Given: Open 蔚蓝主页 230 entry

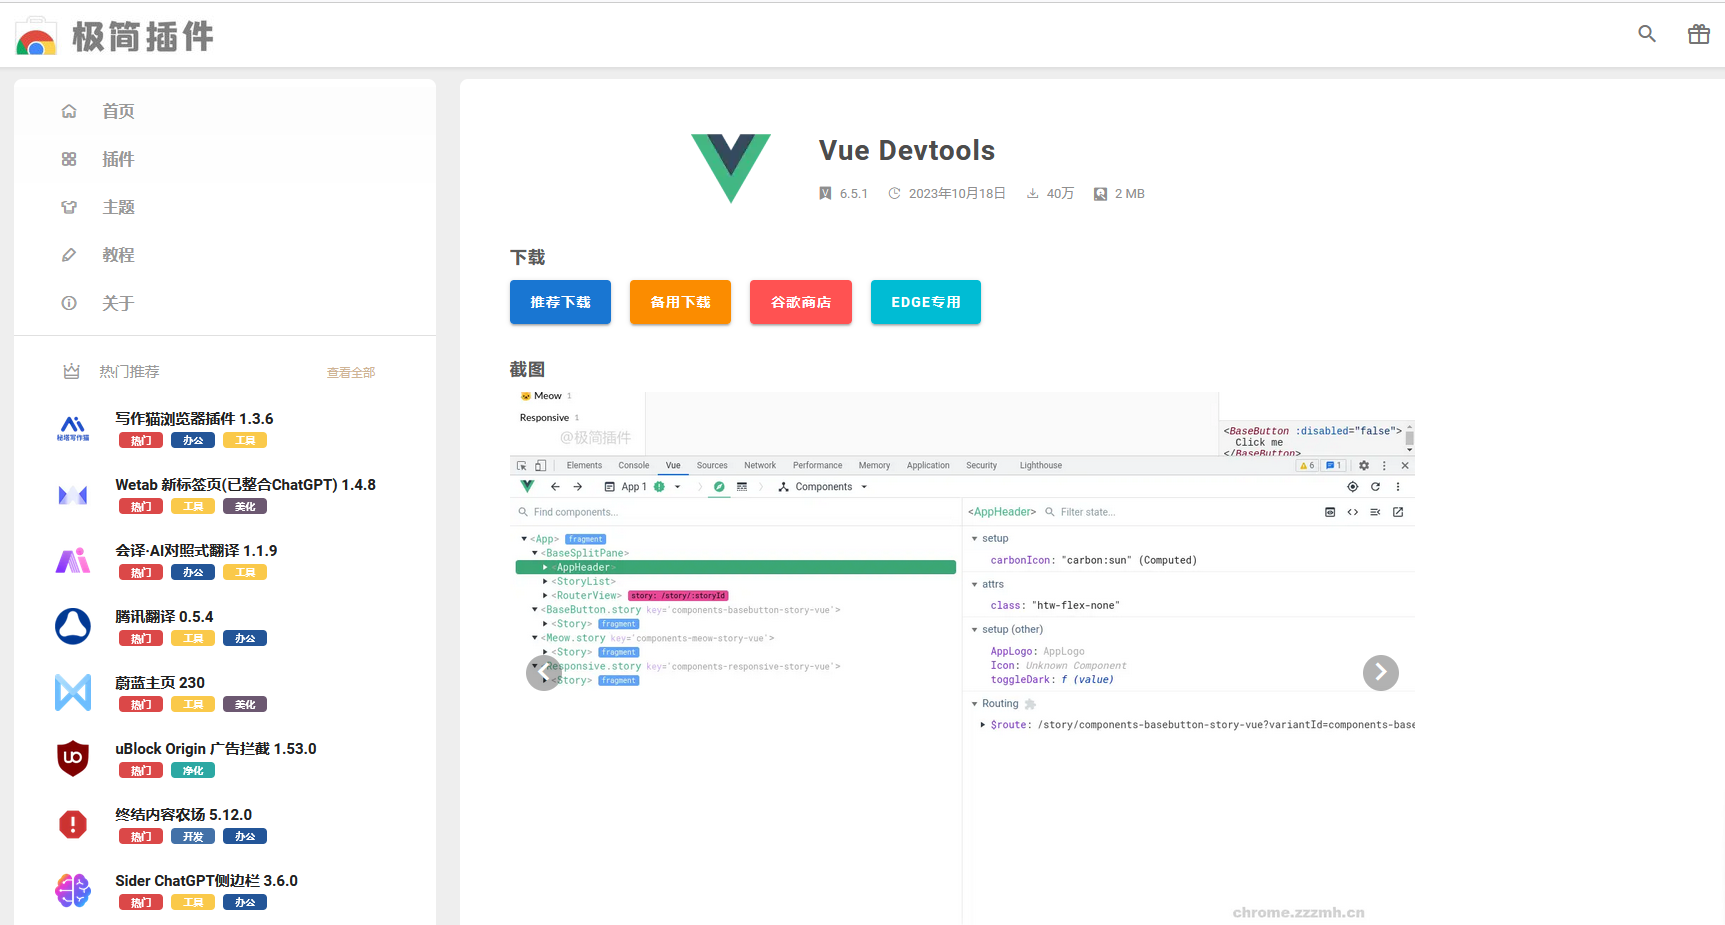Looking at the screenshot, I should (160, 683).
